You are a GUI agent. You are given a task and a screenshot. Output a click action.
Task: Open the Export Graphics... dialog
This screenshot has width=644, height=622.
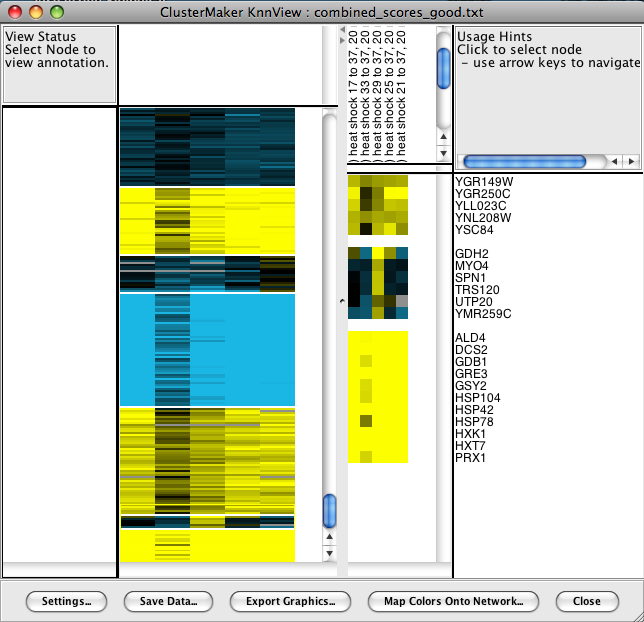(x=290, y=601)
